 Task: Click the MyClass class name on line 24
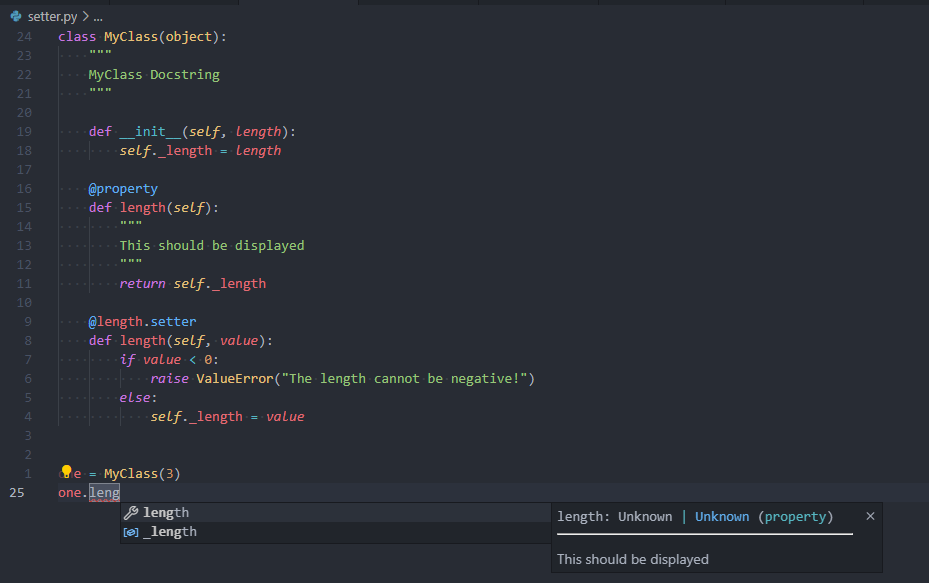tap(129, 36)
